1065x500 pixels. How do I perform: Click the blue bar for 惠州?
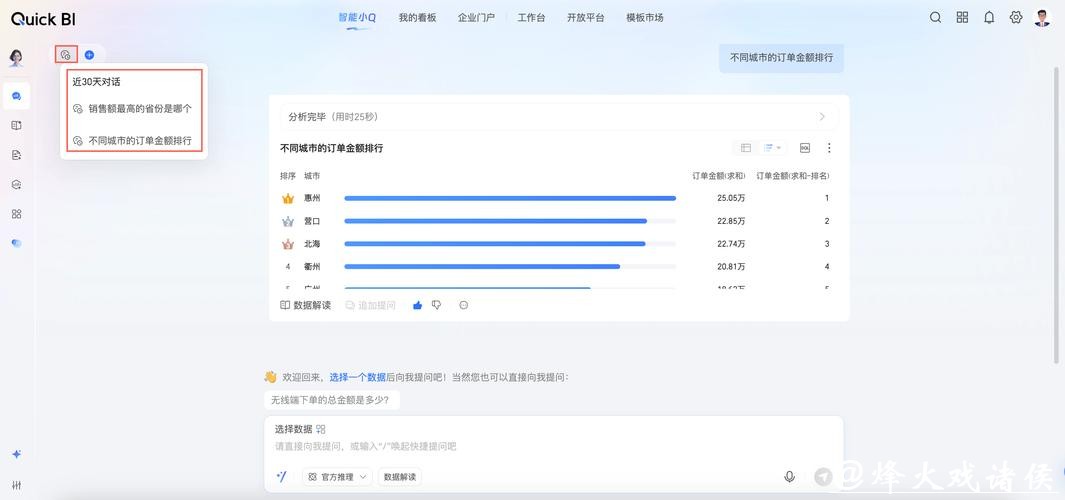[510, 198]
